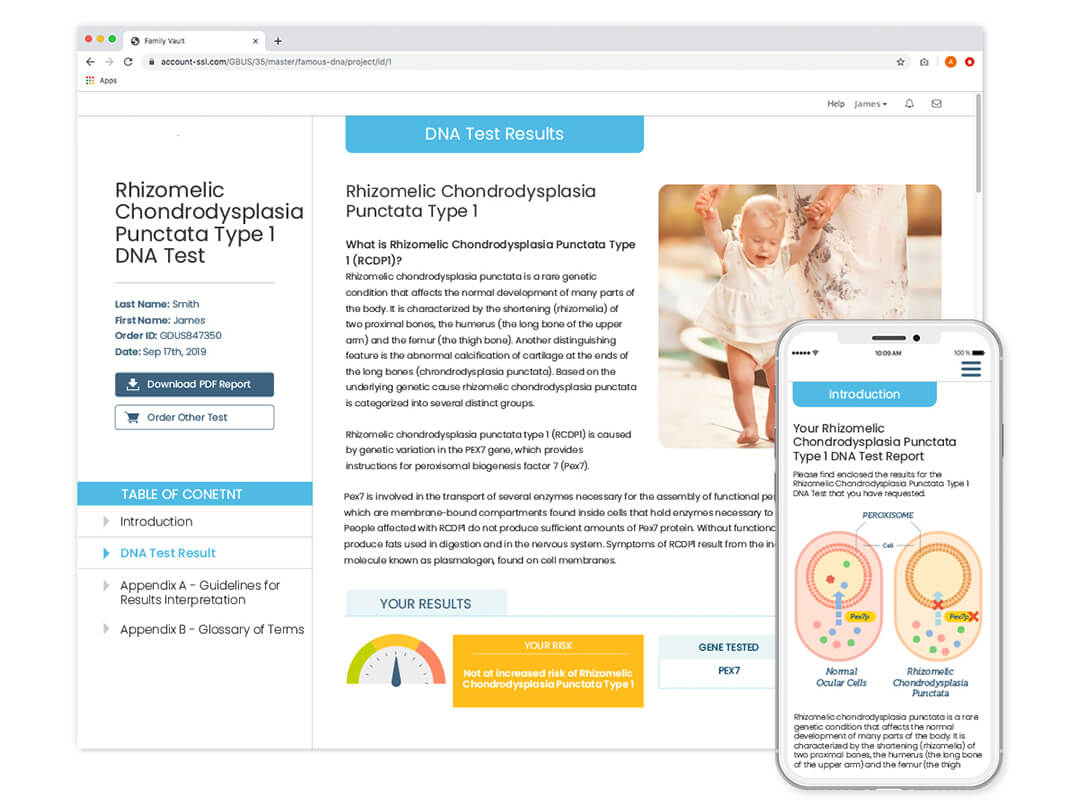Click the orange profile avatar icon
The height and width of the screenshot is (800, 1080).
(x=951, y=61)
